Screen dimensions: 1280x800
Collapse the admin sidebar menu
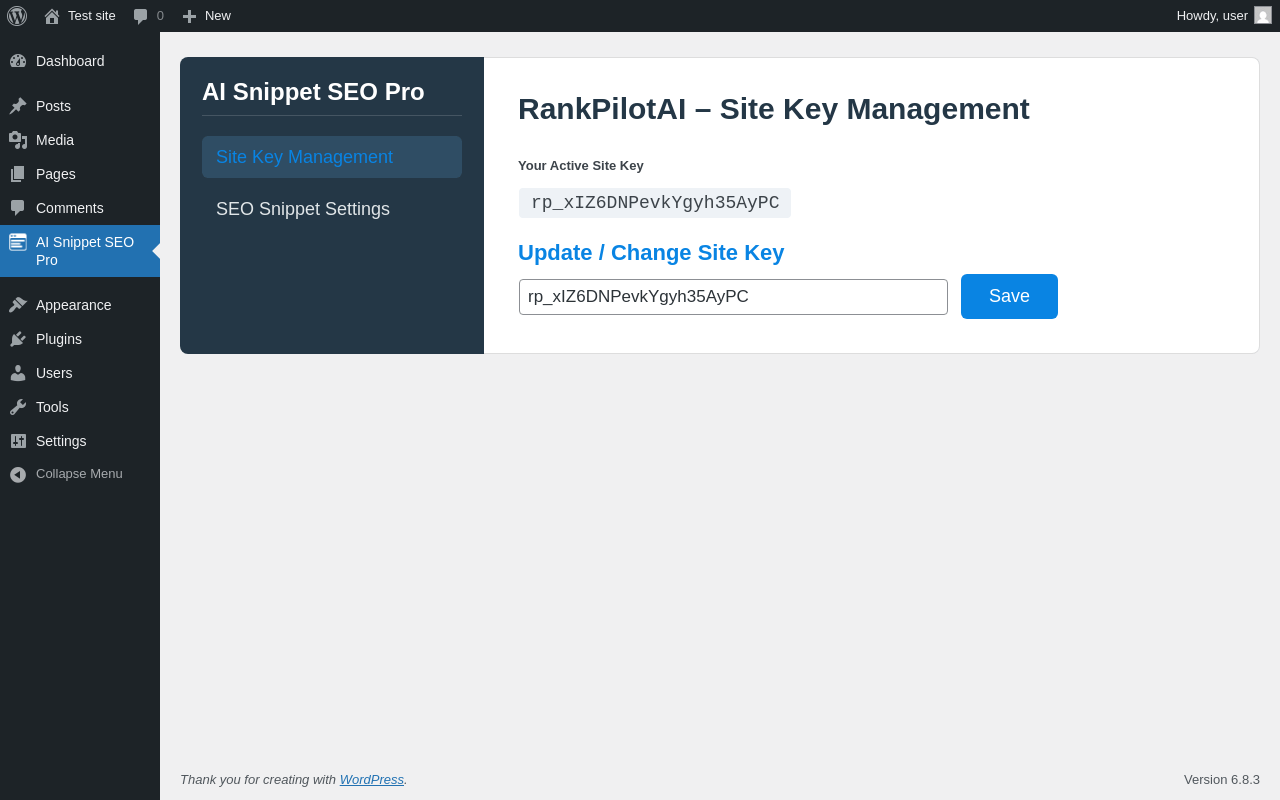tap(80, 474)
